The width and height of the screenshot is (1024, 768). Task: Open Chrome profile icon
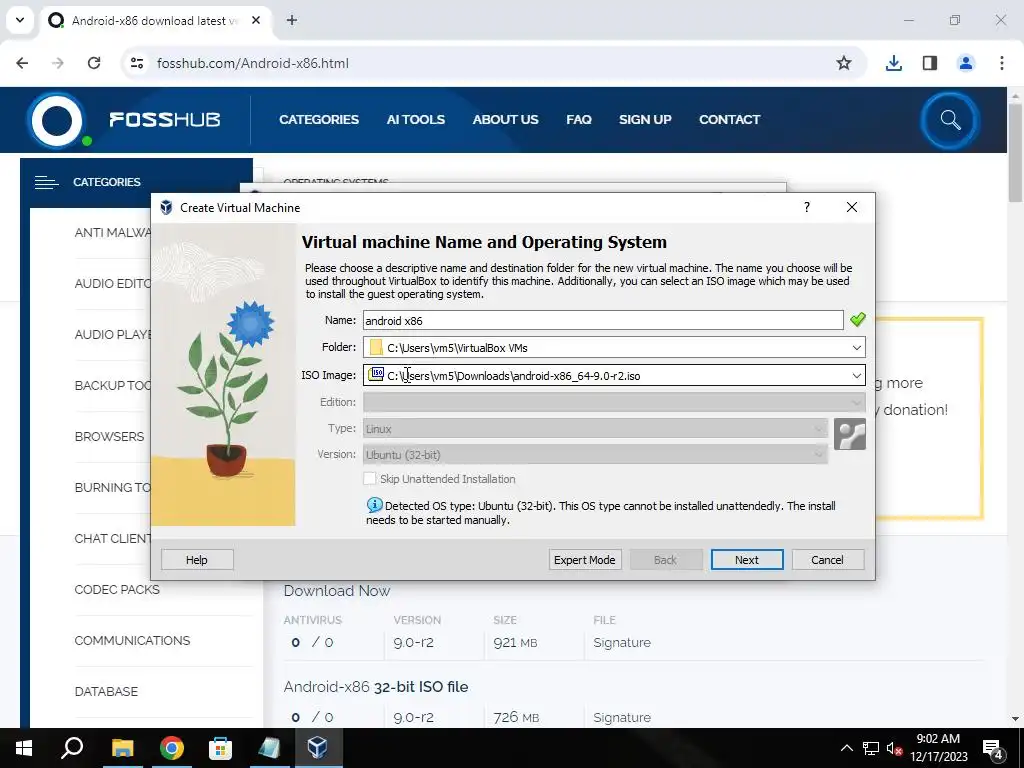(x=965, y=63)
